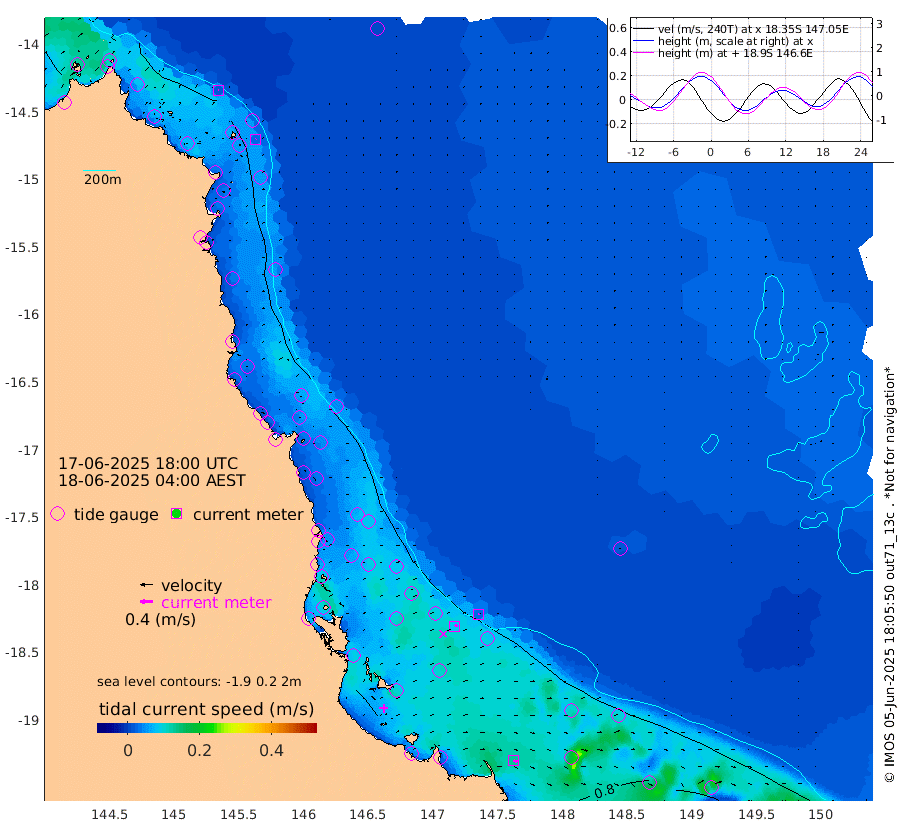
Task: Click the black velocity arrow in the legend
Action: (147, 585)
